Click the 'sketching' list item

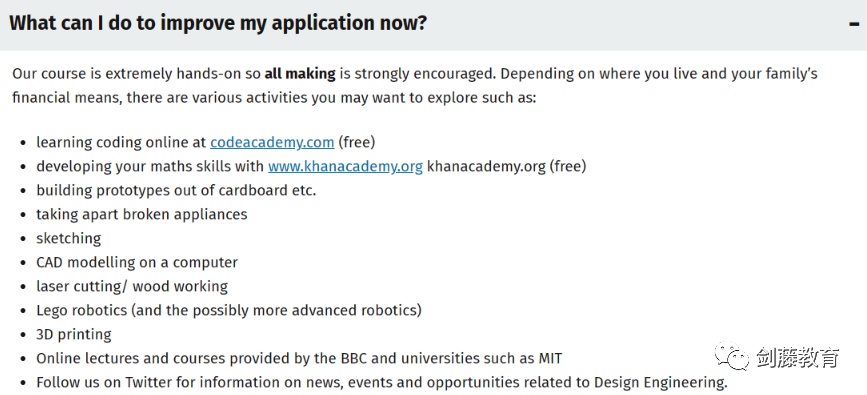69,238
